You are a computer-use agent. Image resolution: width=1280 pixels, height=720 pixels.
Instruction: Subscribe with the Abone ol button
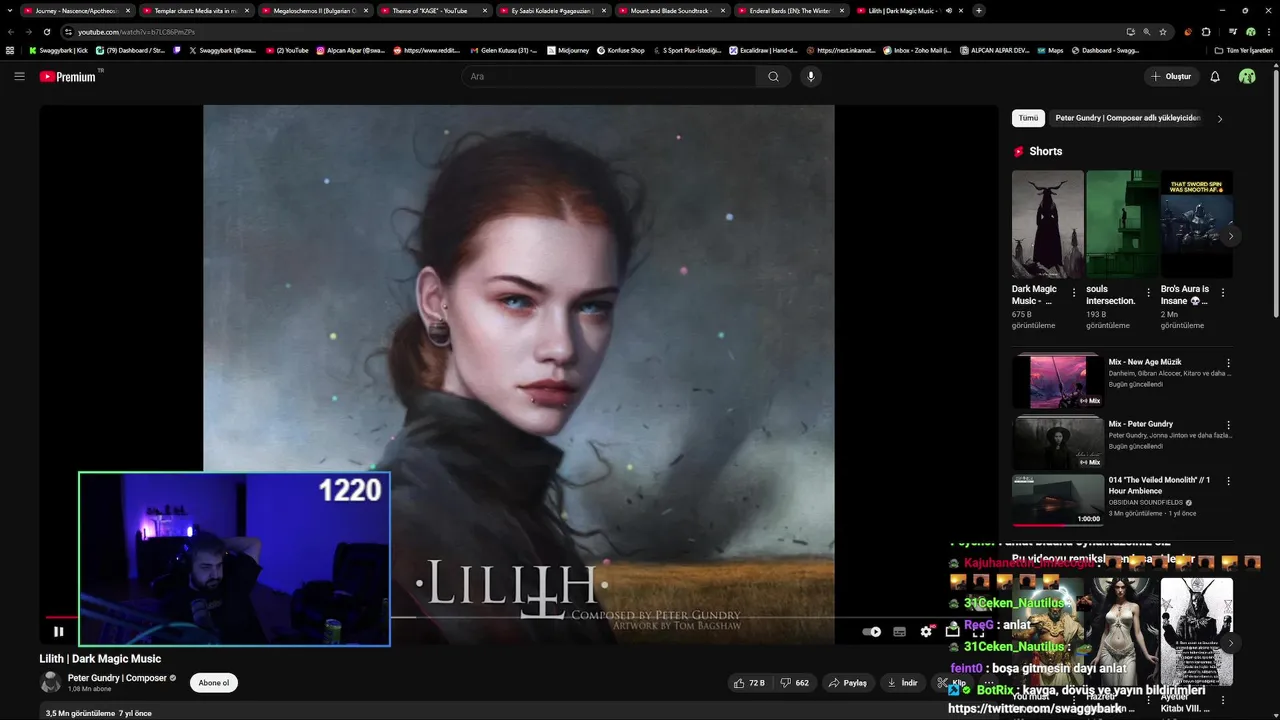(x=214, y=683)
